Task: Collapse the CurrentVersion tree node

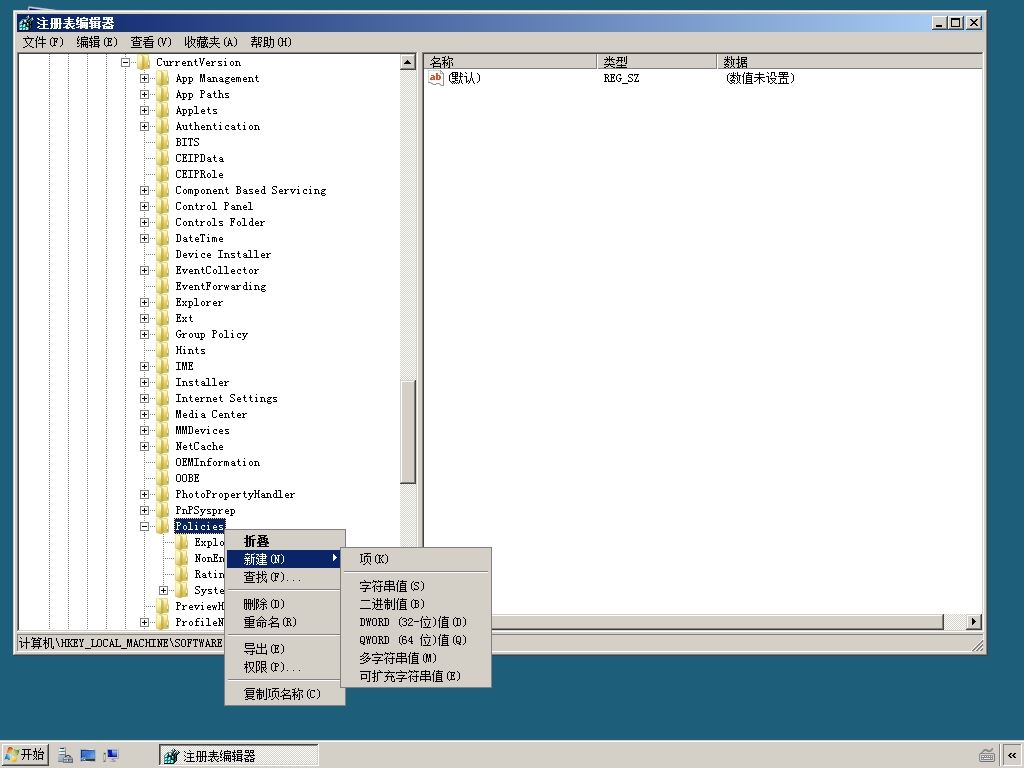Action: click(x=125, y=63)
